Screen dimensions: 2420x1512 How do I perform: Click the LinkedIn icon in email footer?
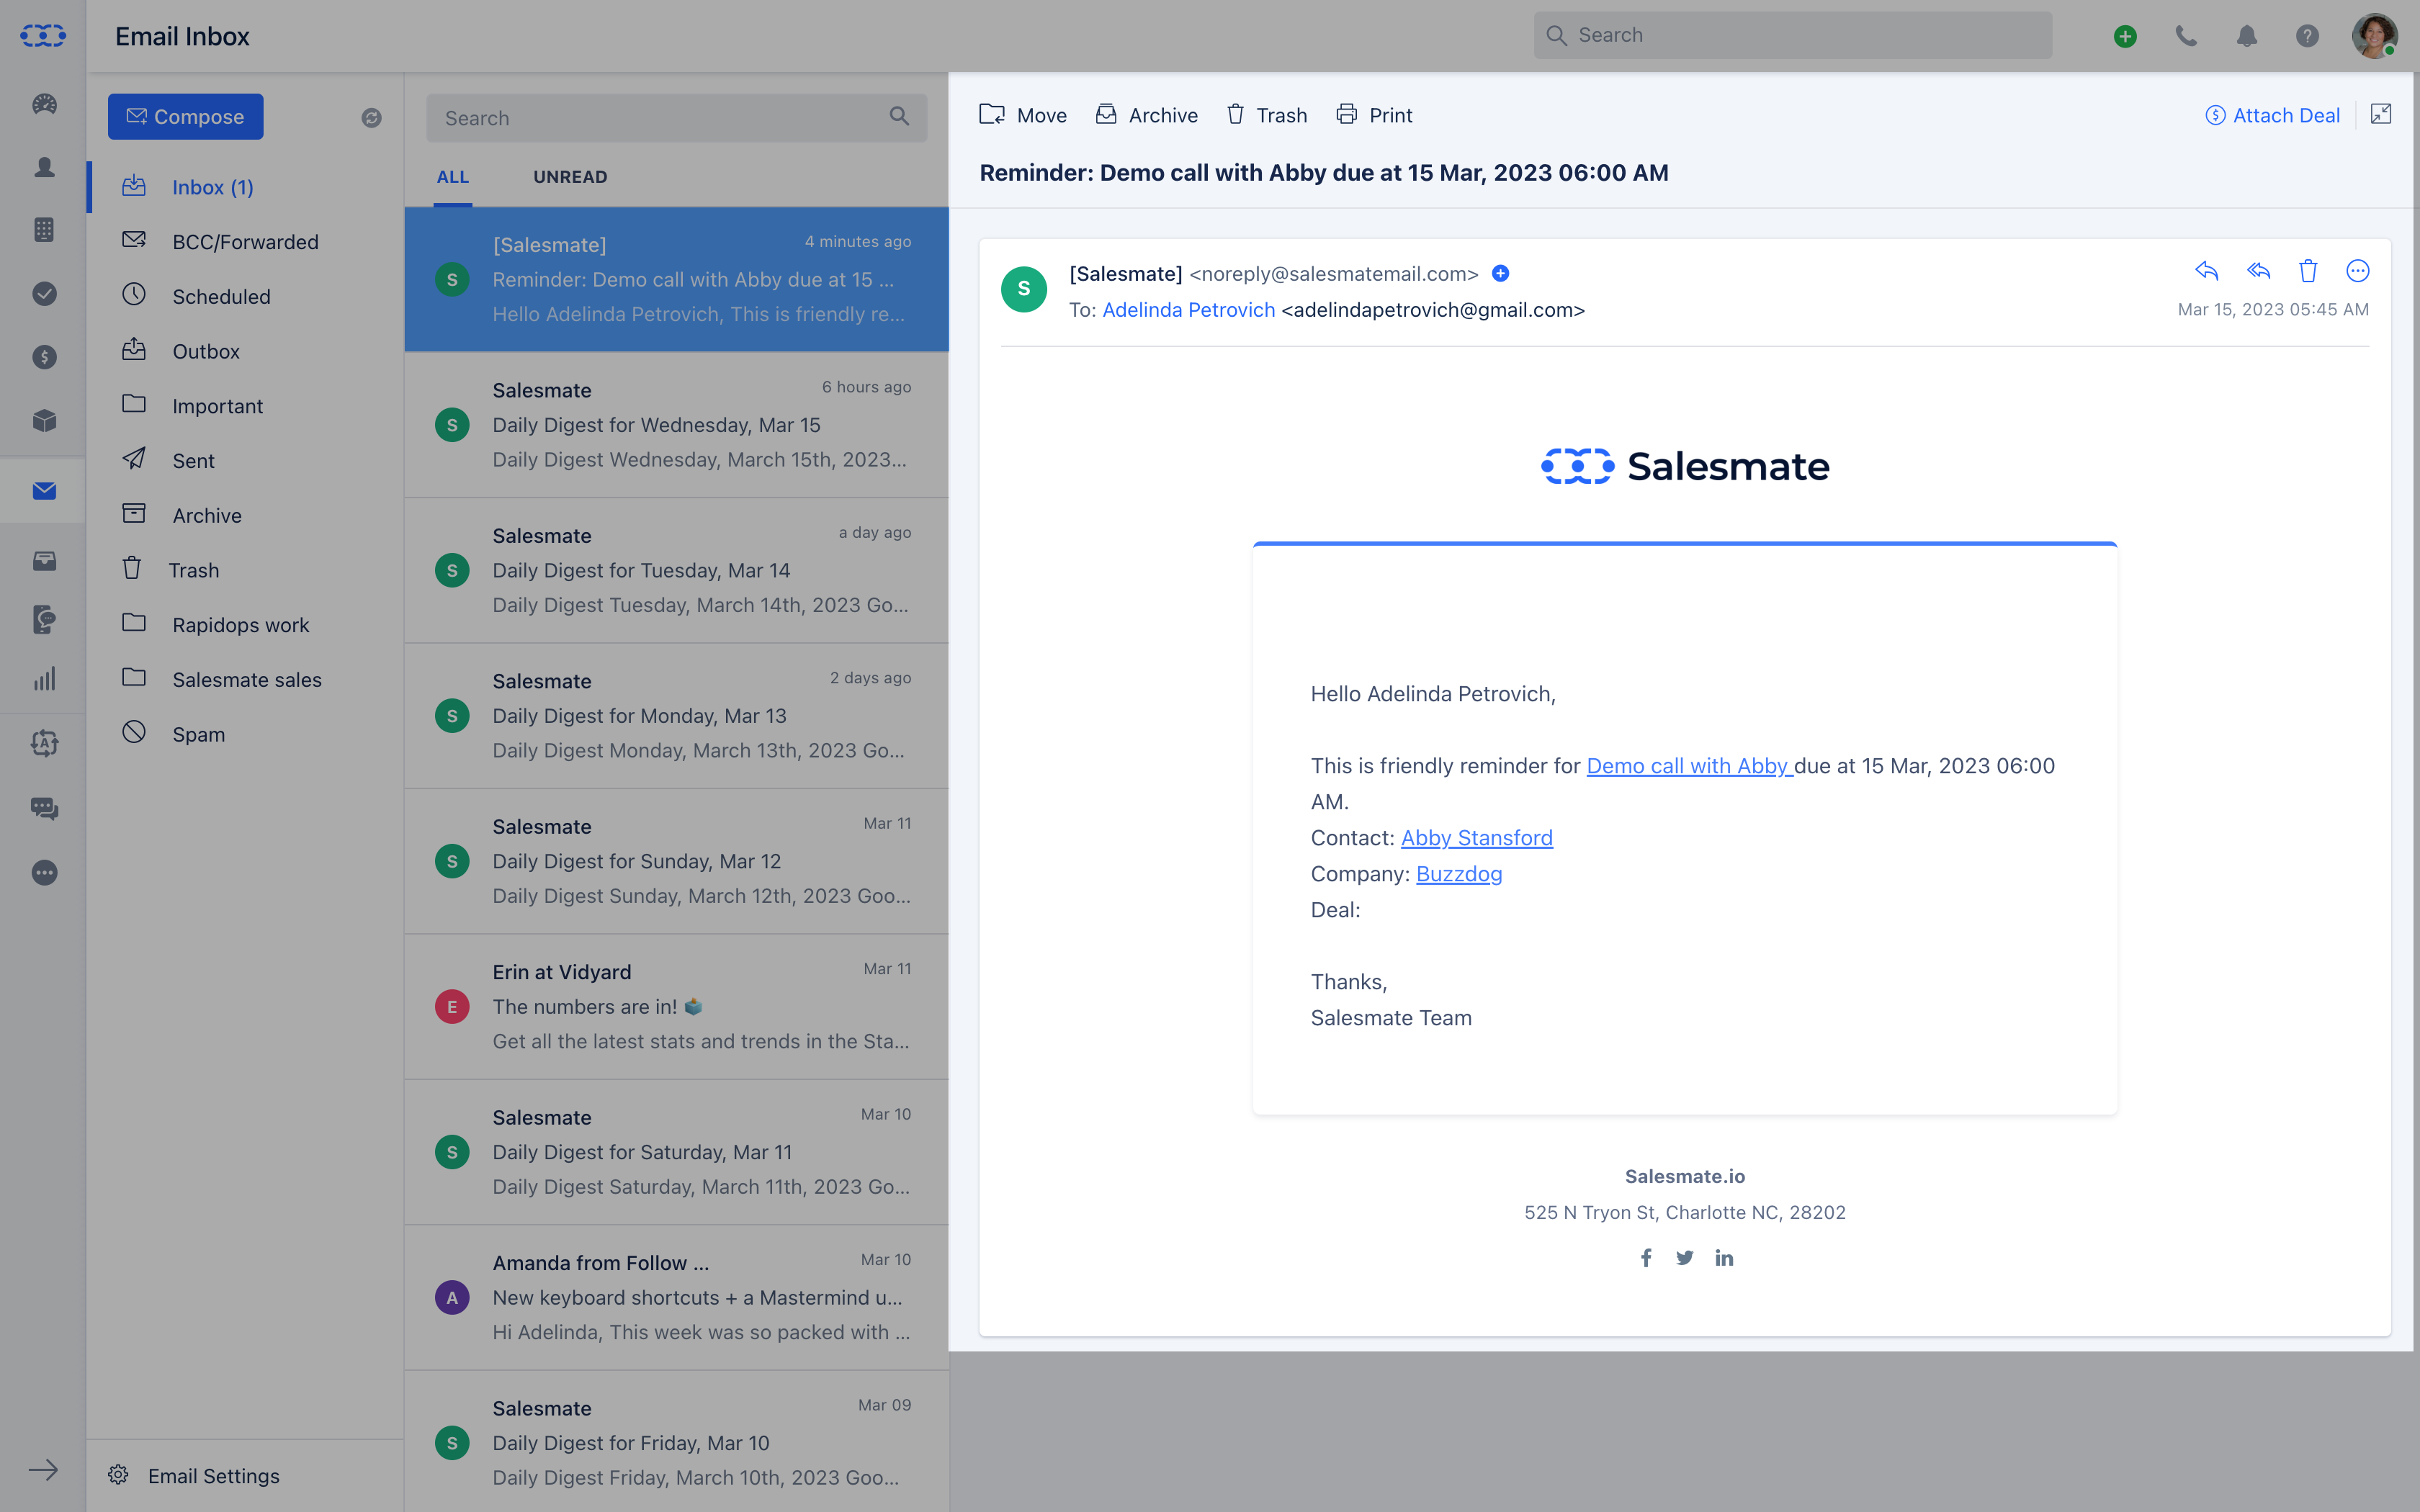1724,1258
